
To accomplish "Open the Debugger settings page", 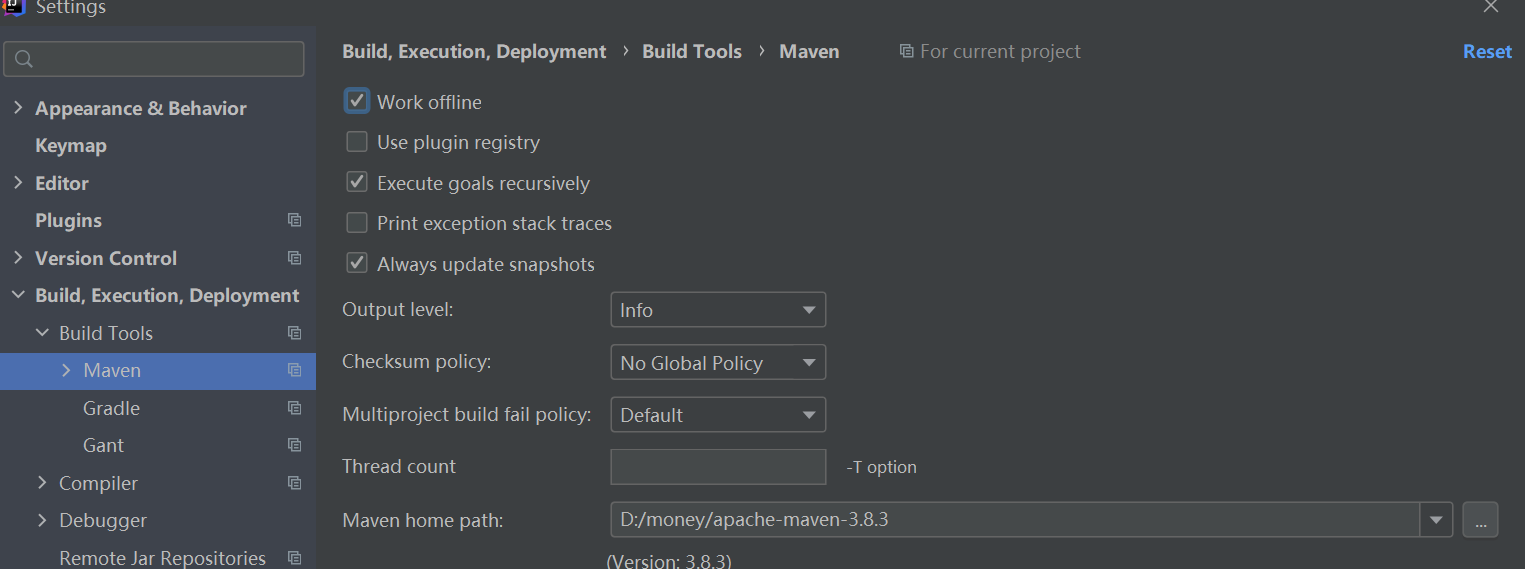I will pyautogui.click(x=103, y=520).
